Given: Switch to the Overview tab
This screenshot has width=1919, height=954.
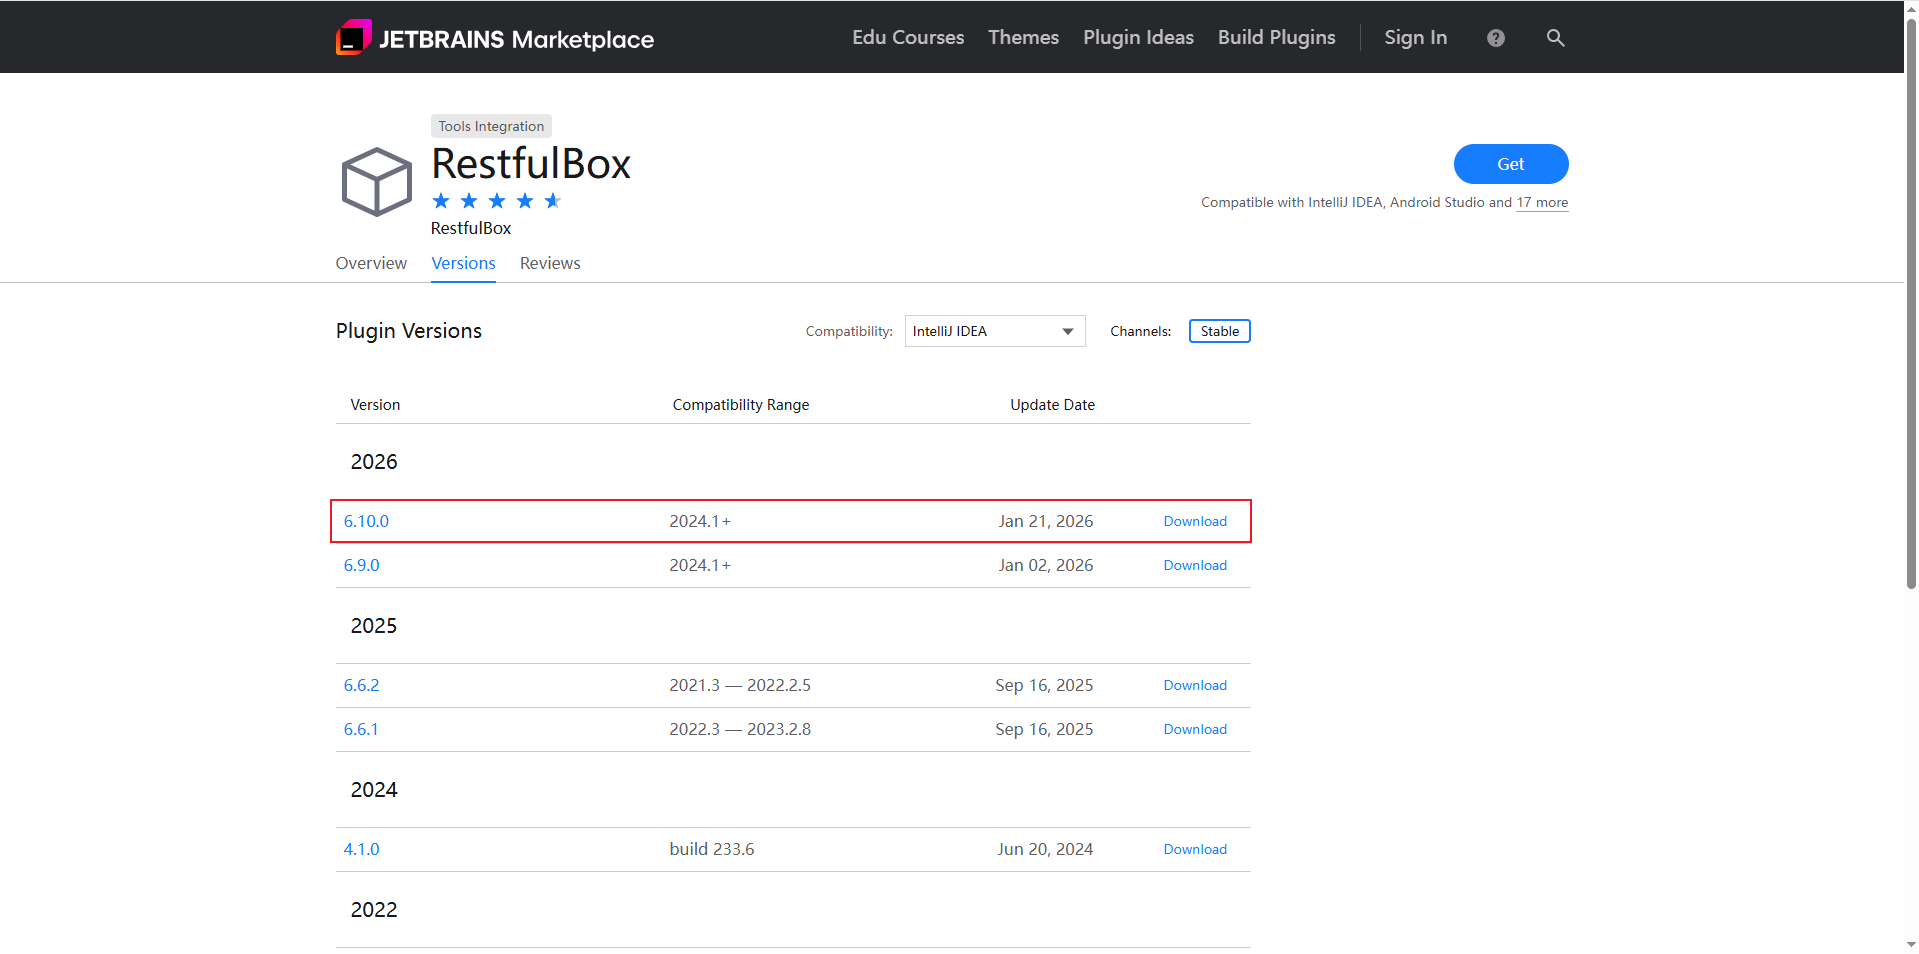Looking at the screenshot, I should coord(371,263).
